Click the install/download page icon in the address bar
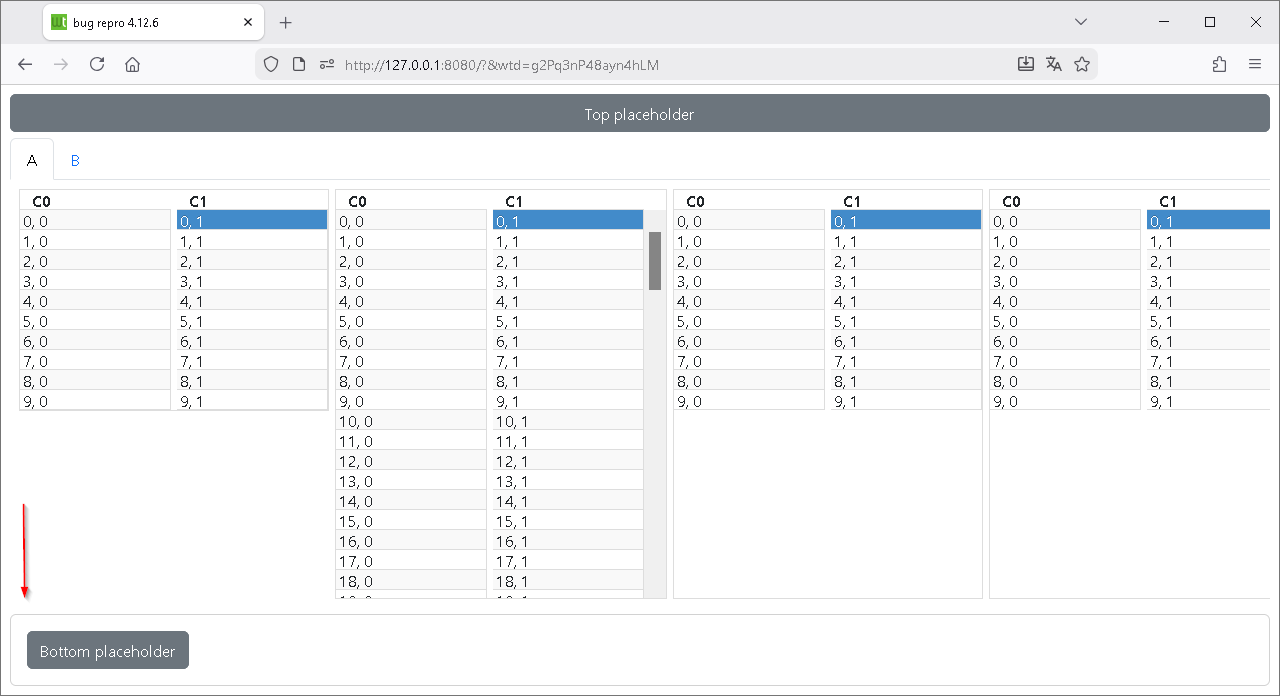The height and width of the screenshot is (696, 1280). [x=1025, y=64]
